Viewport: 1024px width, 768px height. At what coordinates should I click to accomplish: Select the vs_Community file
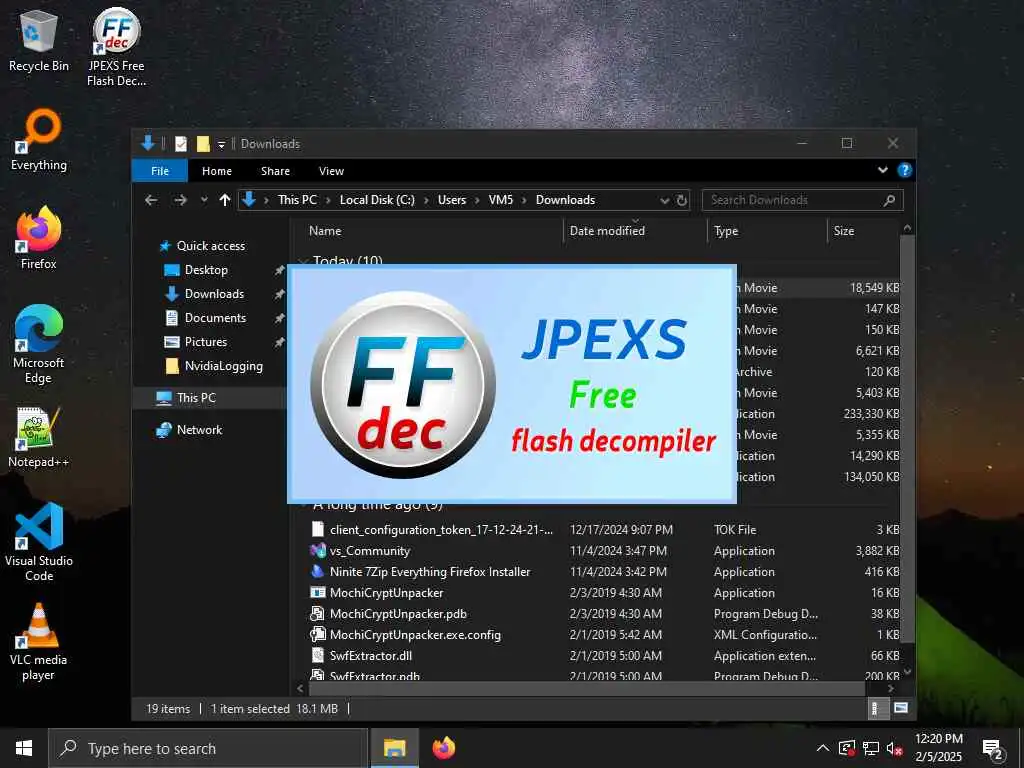pyautogui.click(x=370, y=551)
